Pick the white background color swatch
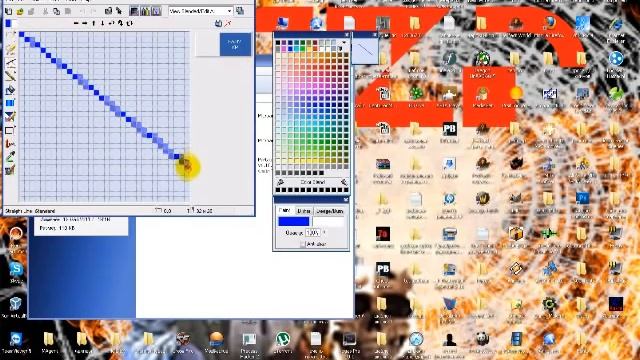The width and height of the screenshot is (640, 360). [329, 222]
